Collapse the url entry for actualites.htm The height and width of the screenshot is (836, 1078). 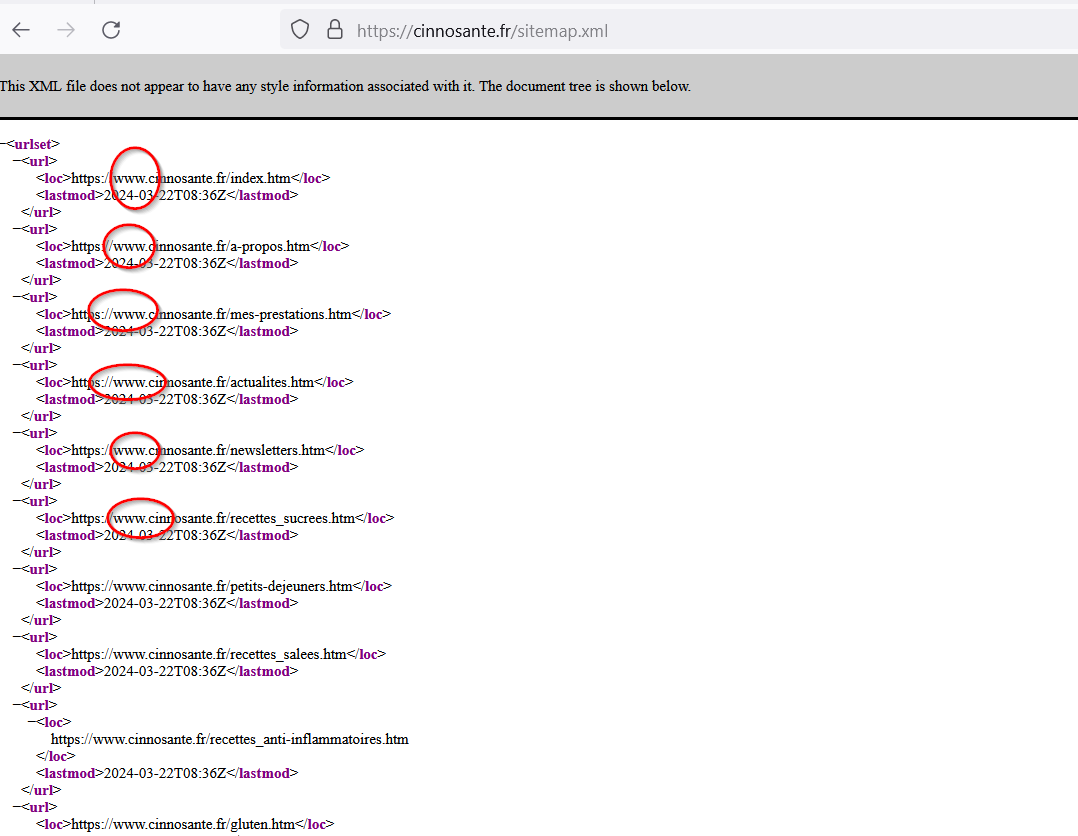pyautogui.click(x=17, y=365)
